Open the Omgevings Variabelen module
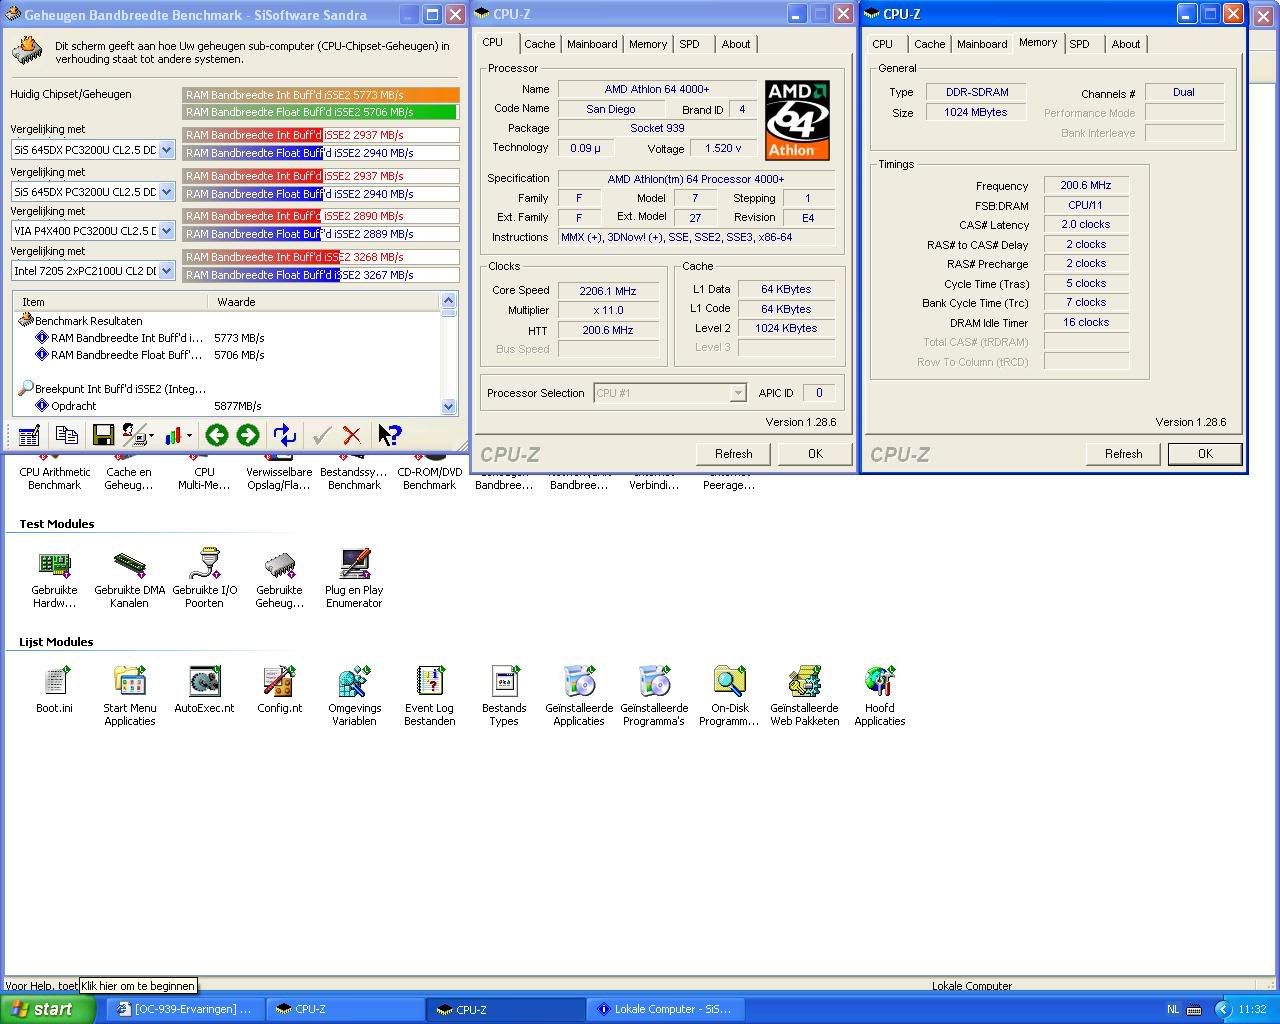The width and height of the screenshot is (1280, 1024). tap(354, 696)
